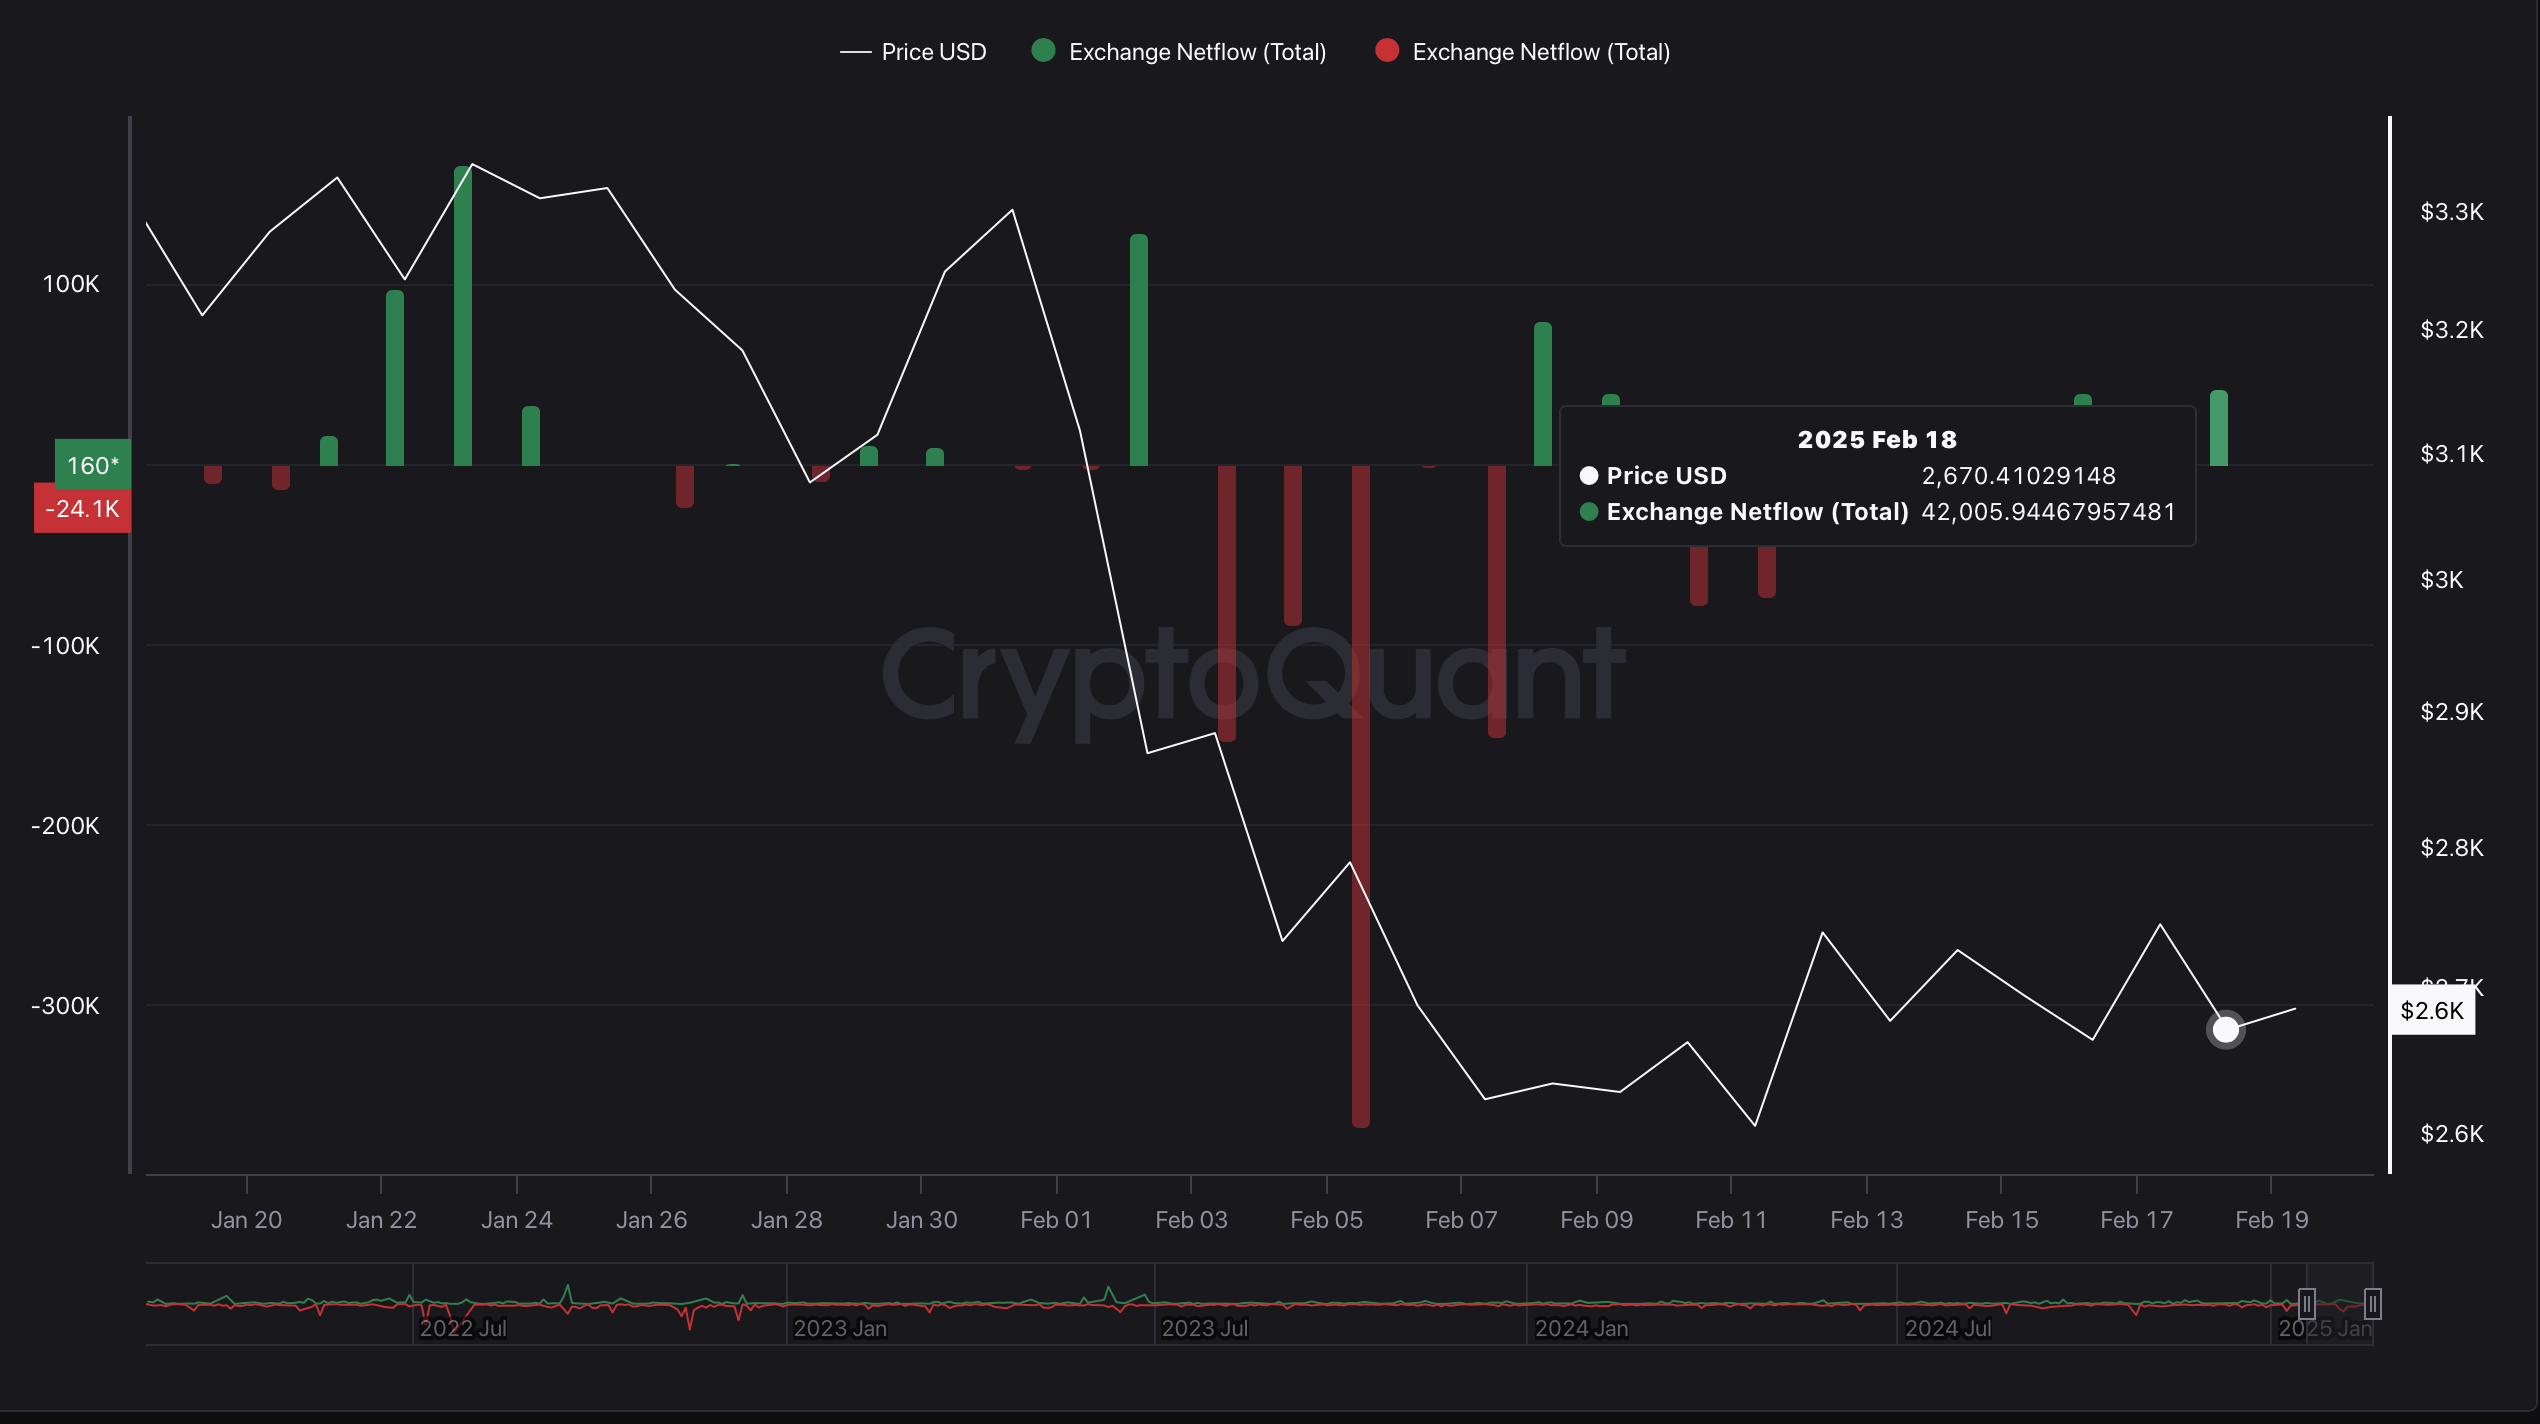This screenshot has width=2540, height=1424.
Task: Click the right handle of the range navigator
Action: (2372, 1304)
